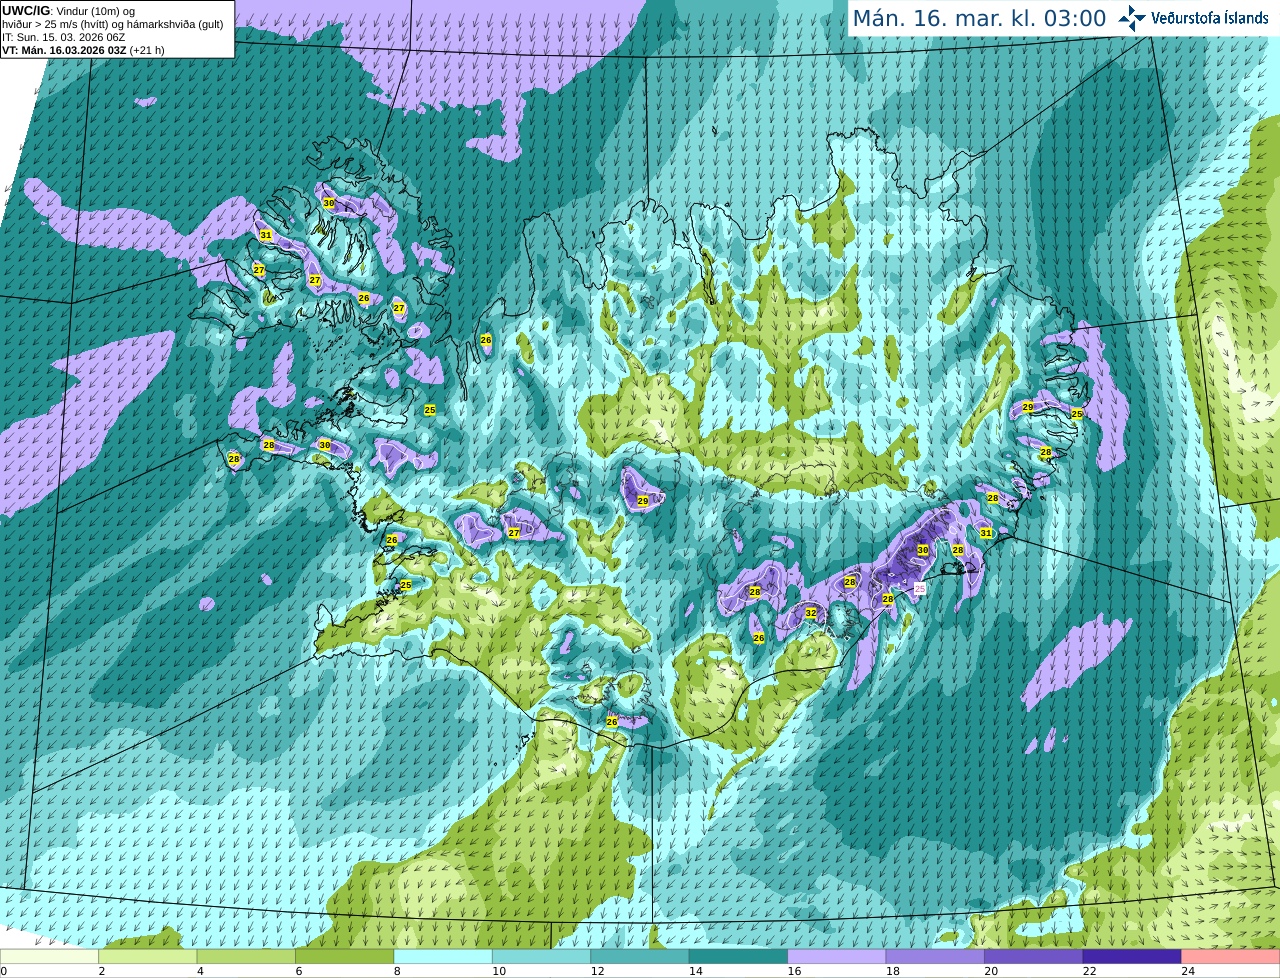This screenshot has width=1280, height=978.
Task: Click the legend scale value 22
Action: (1089, 971)
